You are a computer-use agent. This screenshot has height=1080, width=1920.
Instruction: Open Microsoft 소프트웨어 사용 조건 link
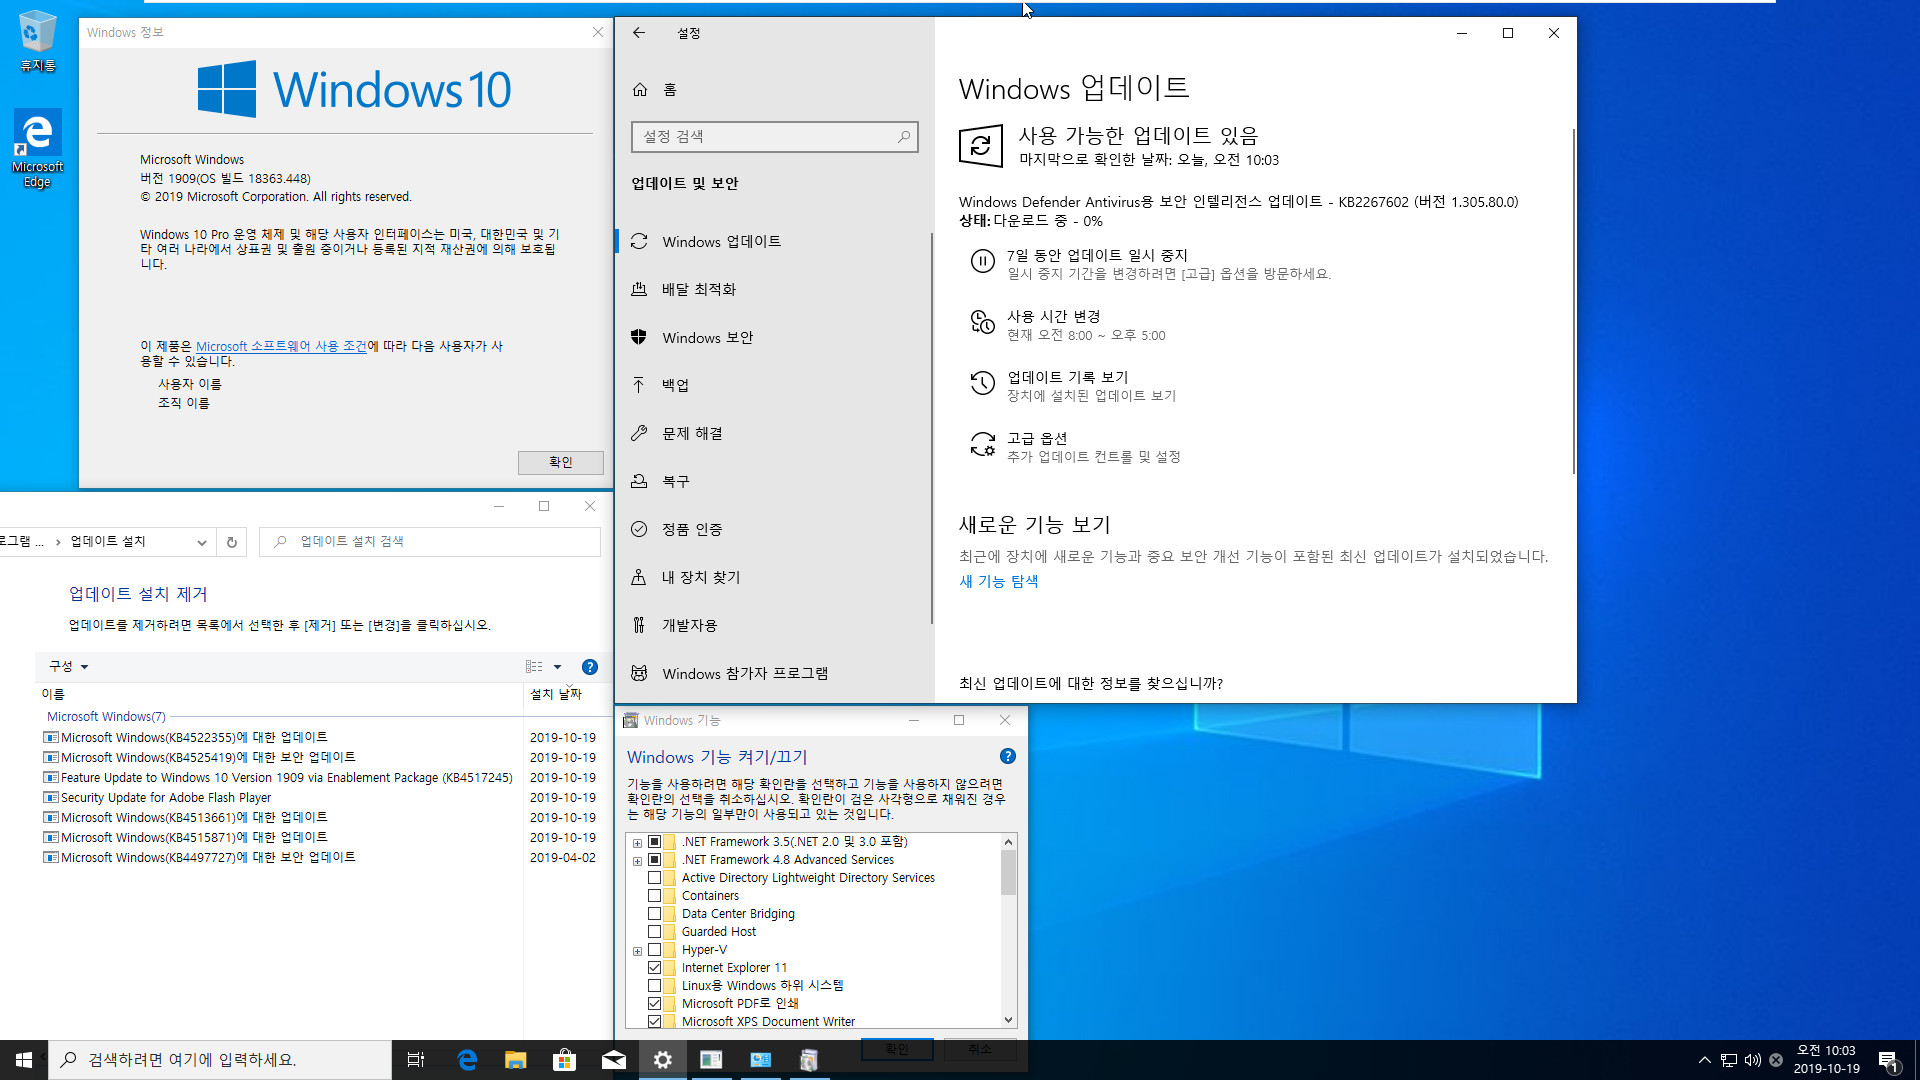coord(281,346)
